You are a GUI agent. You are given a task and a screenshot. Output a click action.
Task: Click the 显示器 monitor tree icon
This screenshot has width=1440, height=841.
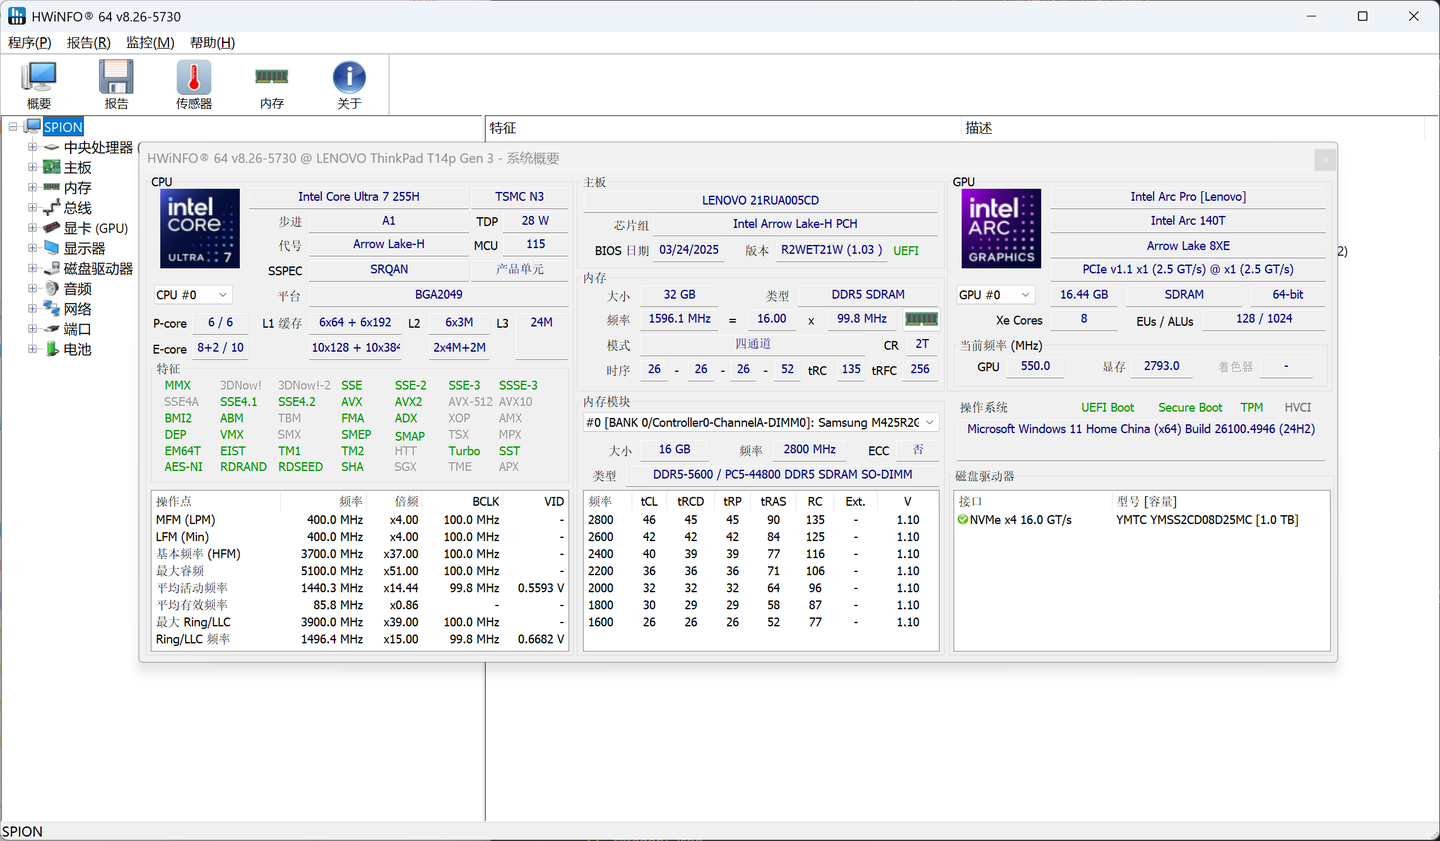[52, 248]
